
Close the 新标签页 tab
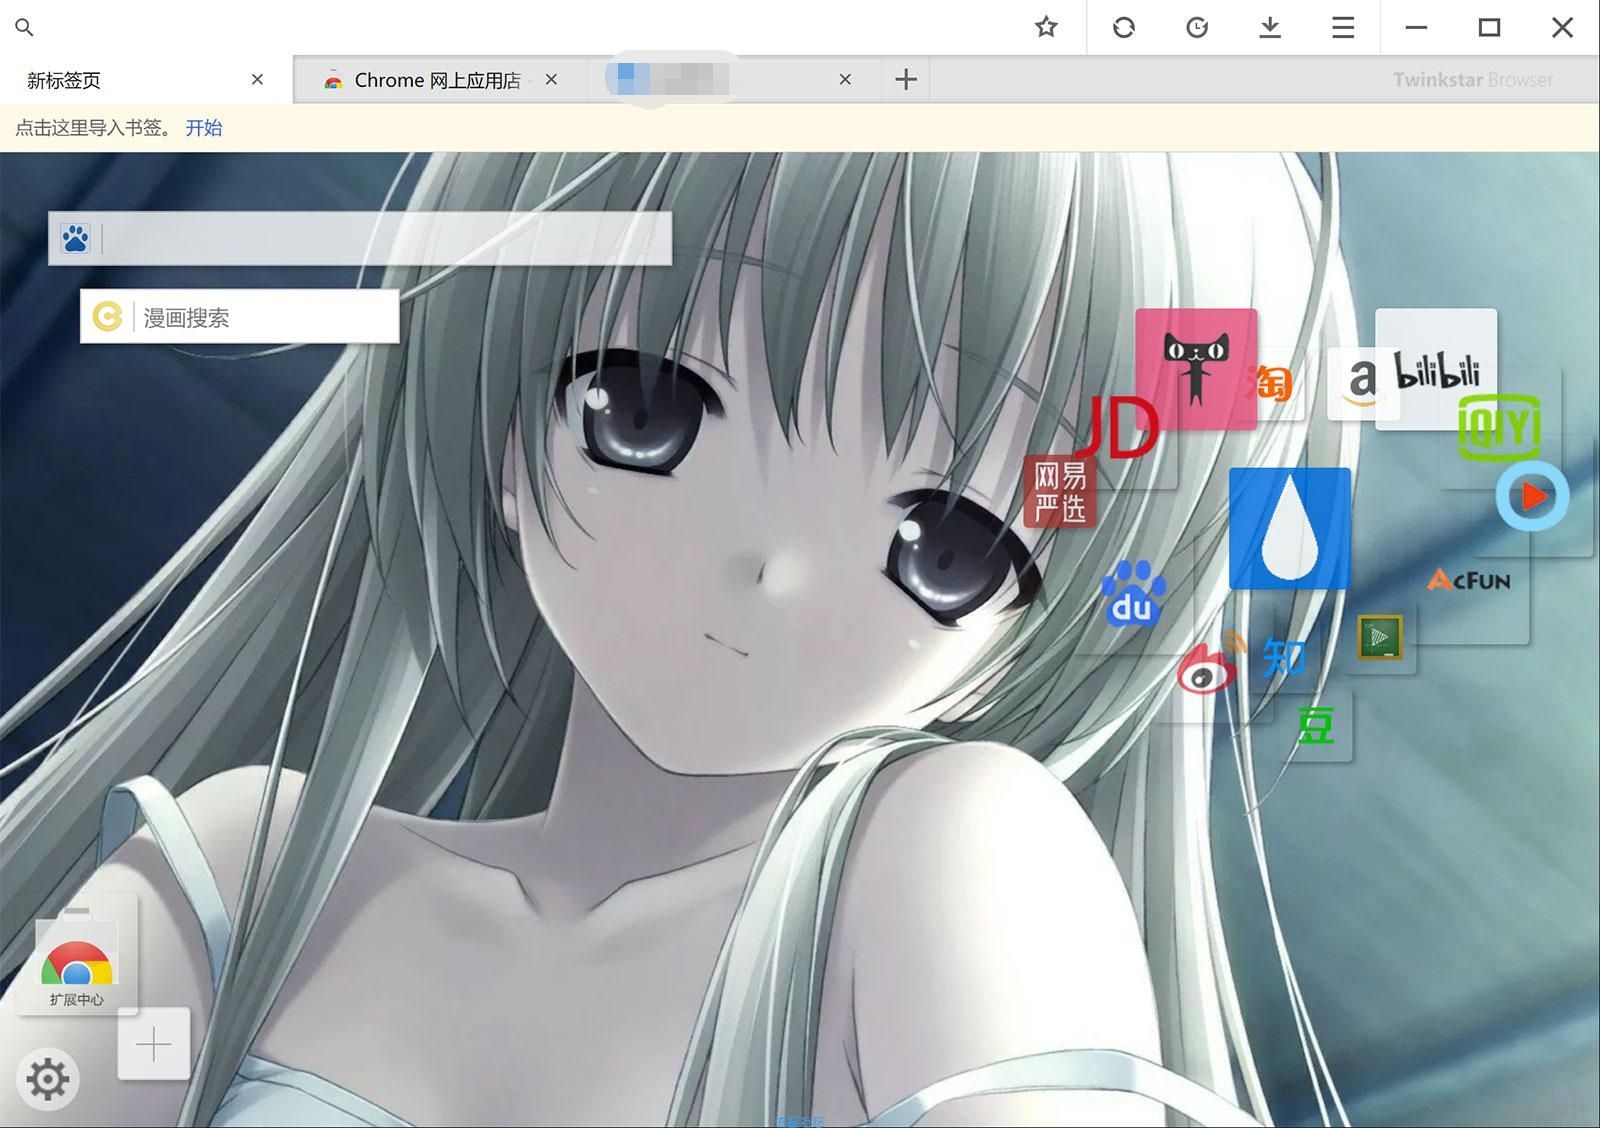pos(257,79)
